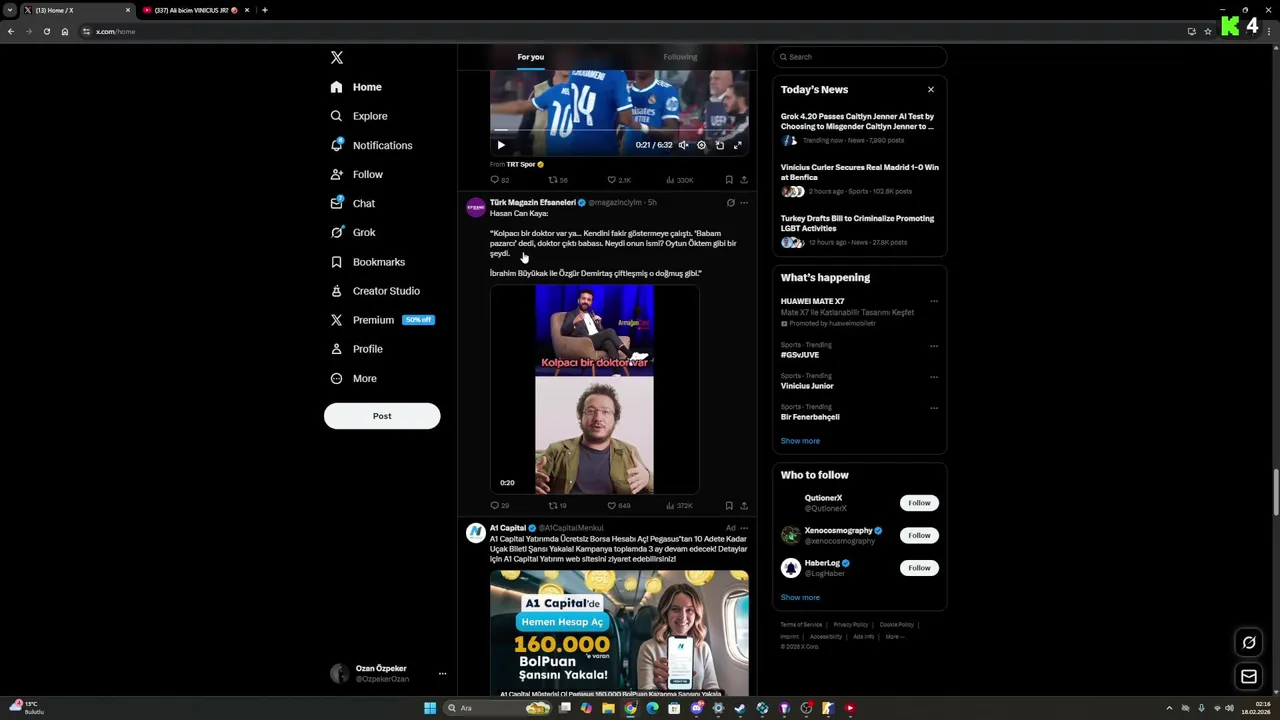The height and width of the screenshot is (720, 1280).
Task: Open Grok from the sidebar
Action: [x=353, y=232]
